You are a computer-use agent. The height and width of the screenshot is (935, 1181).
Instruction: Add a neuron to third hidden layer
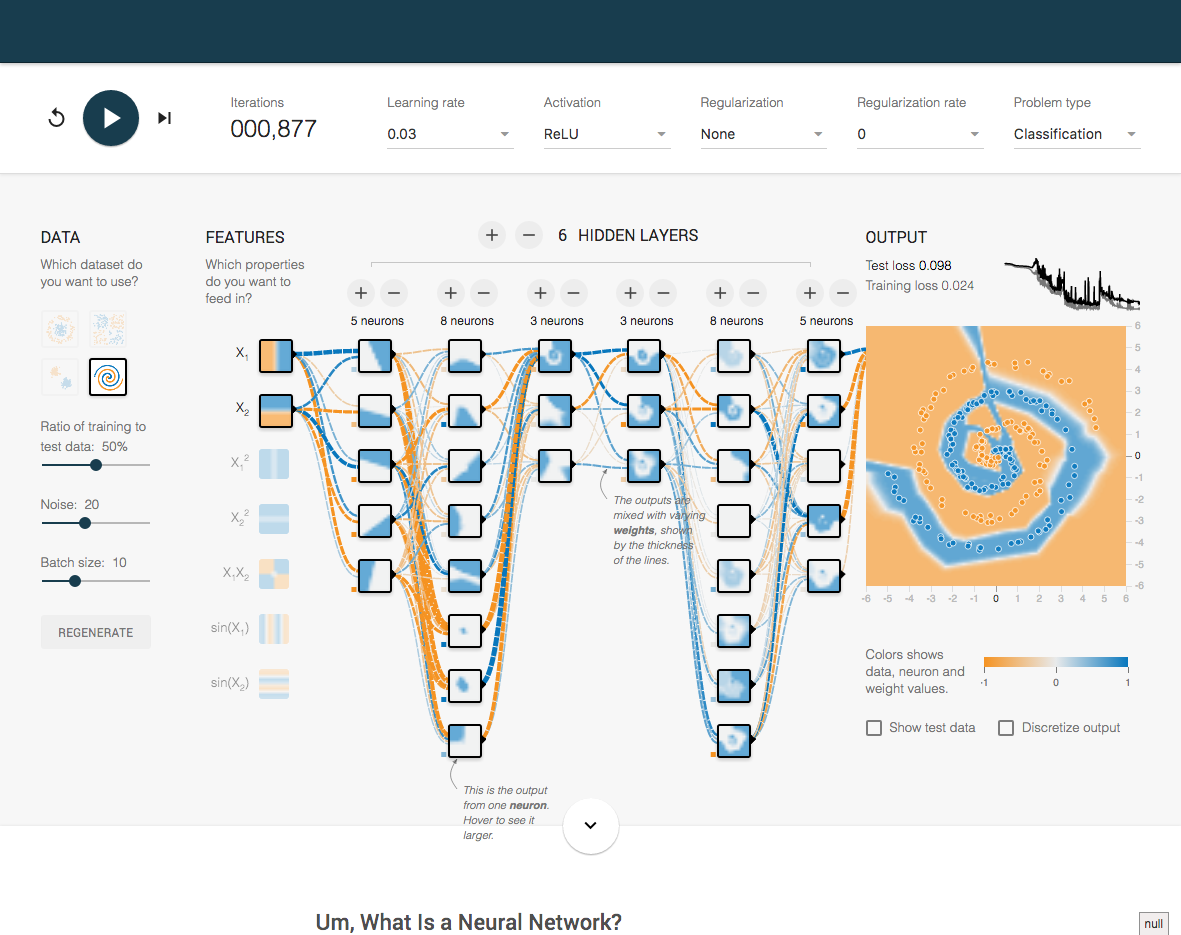pos(540,292)
